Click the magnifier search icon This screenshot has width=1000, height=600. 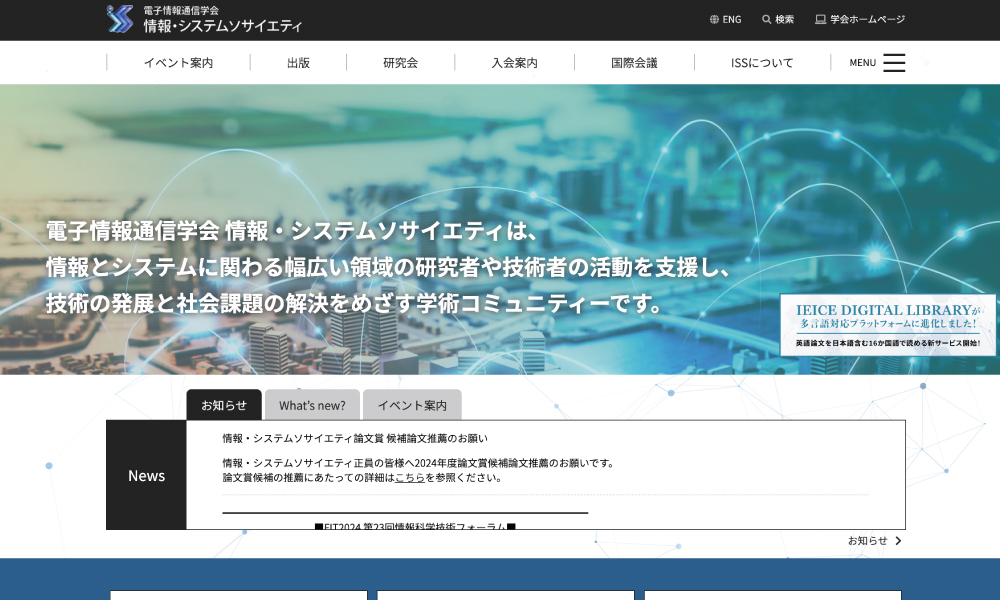(x=767, y=19)
